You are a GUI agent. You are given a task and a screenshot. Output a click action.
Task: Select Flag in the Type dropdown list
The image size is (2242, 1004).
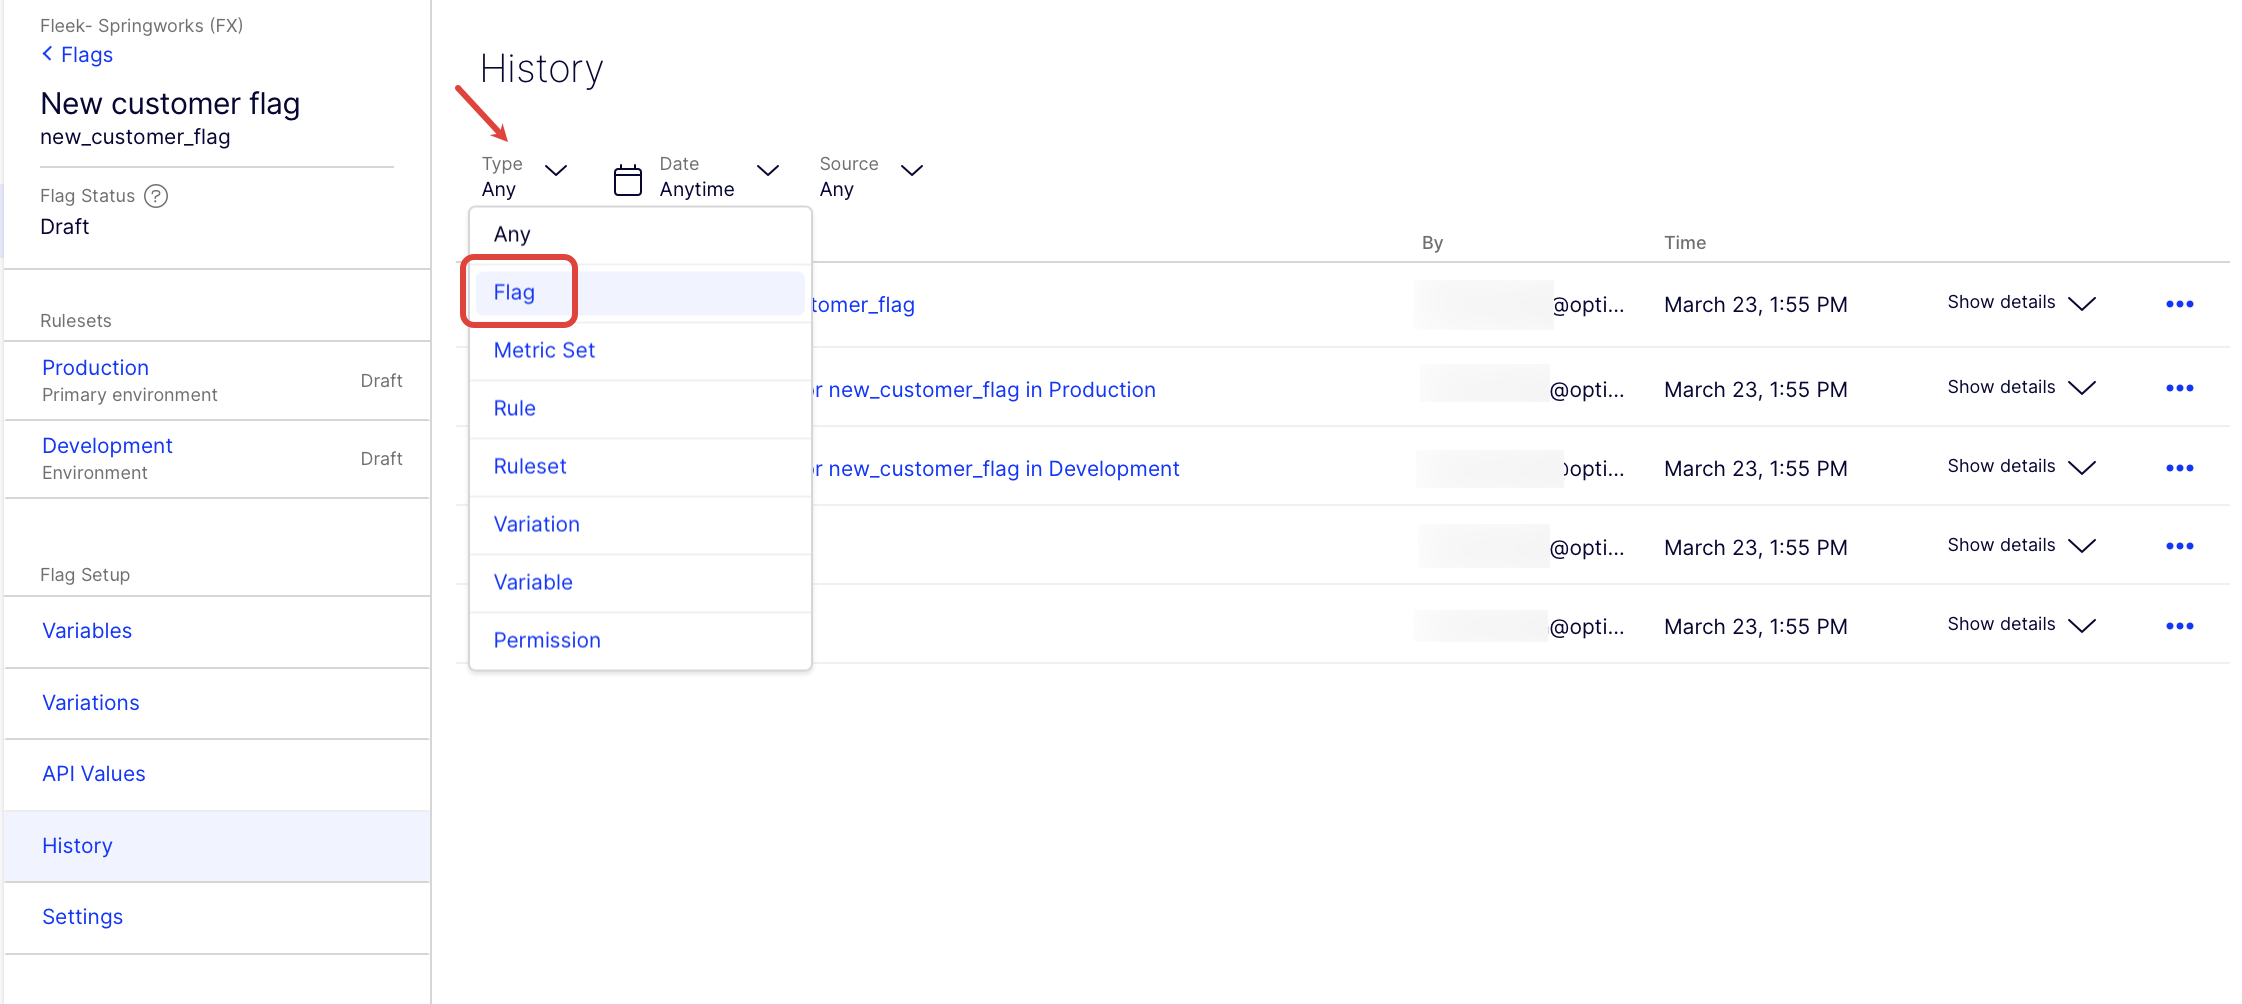[515, 292]
